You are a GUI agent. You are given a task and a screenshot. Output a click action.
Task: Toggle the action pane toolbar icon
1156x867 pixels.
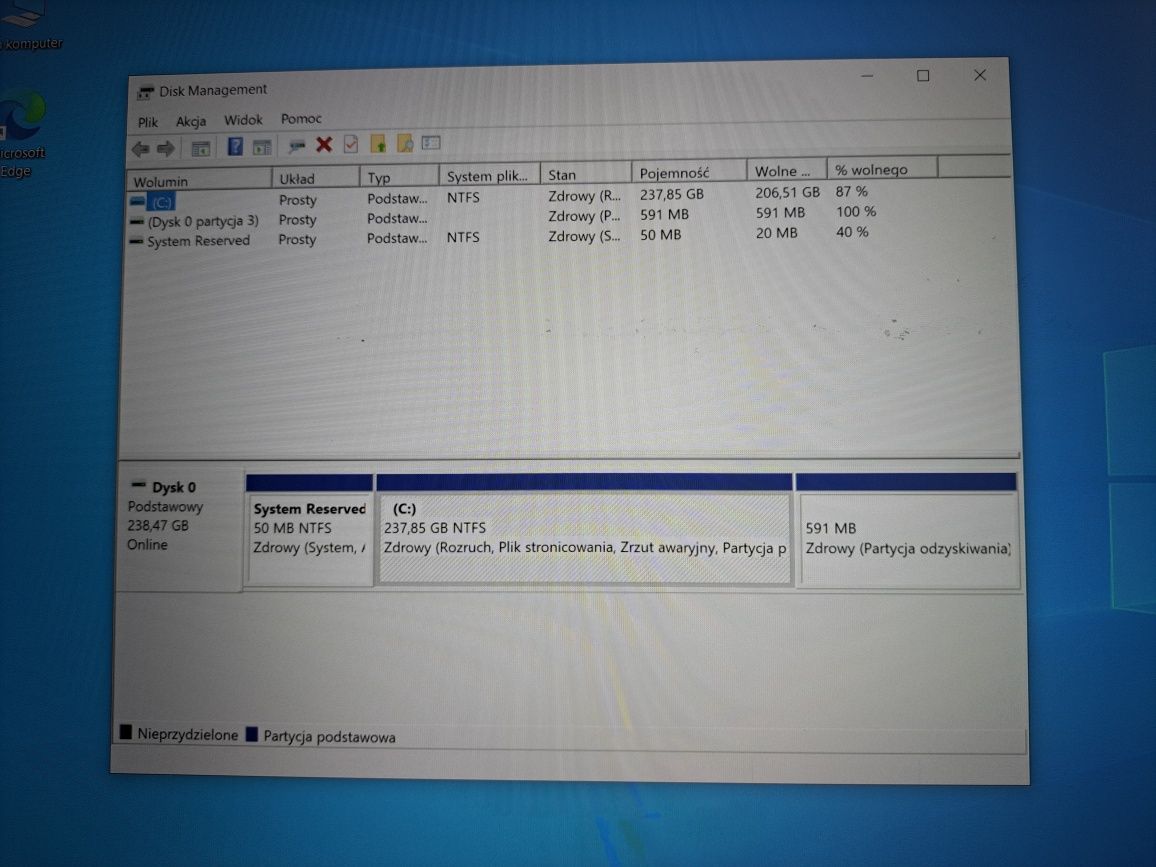[x=262, y=147]
